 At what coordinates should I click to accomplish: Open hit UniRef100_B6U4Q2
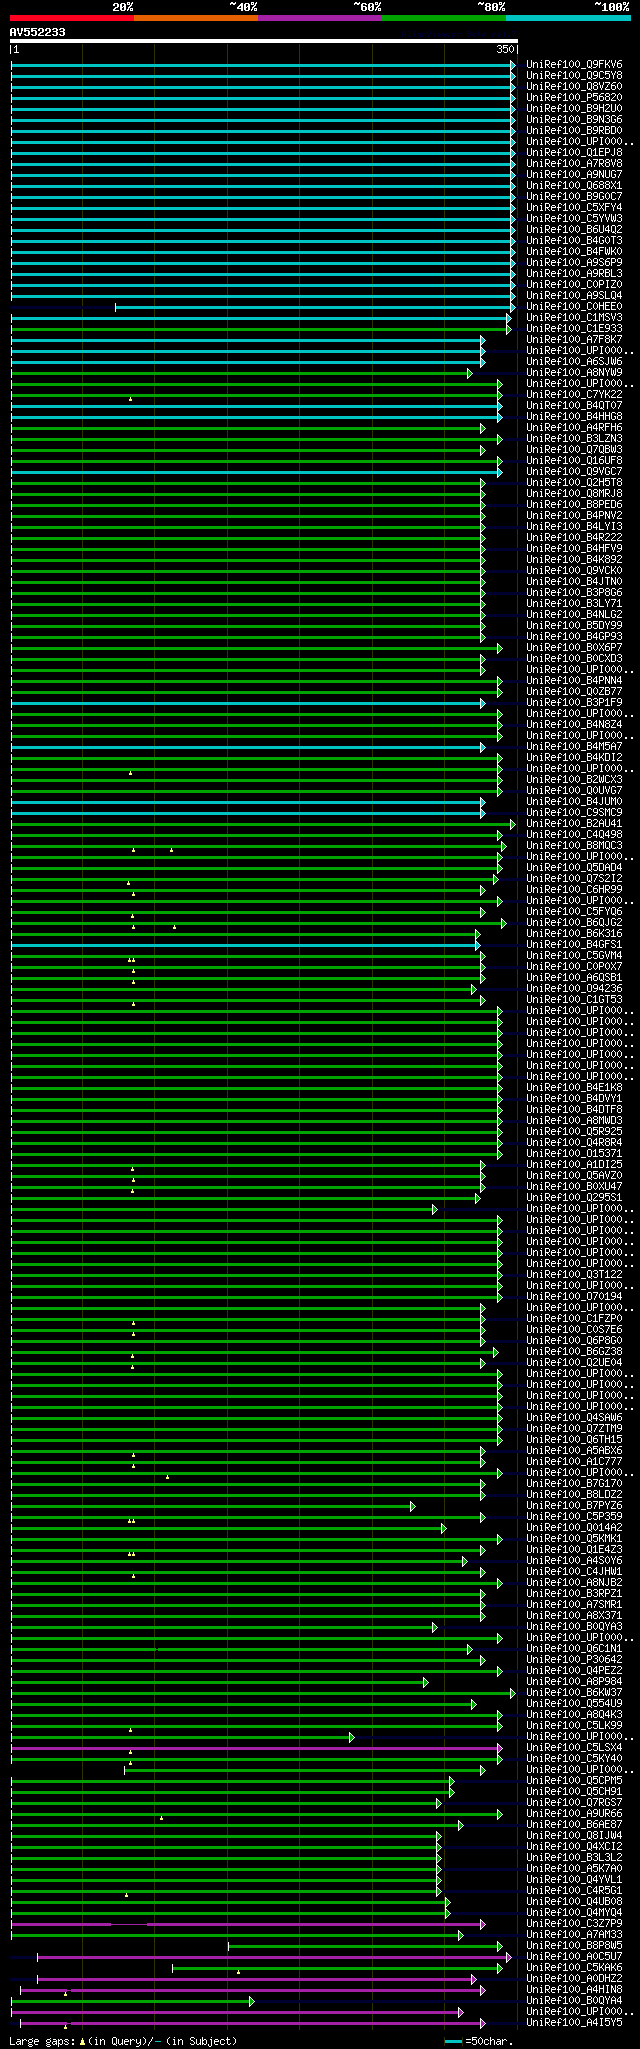click(x=574, y=230)
